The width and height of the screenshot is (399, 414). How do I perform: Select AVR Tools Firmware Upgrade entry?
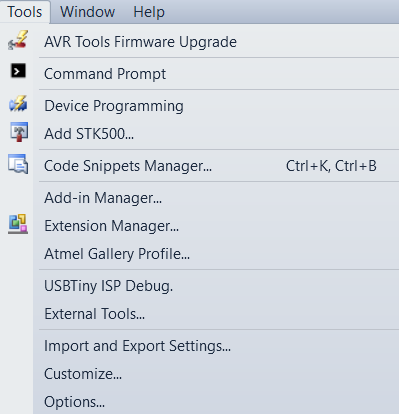point(217,42)
